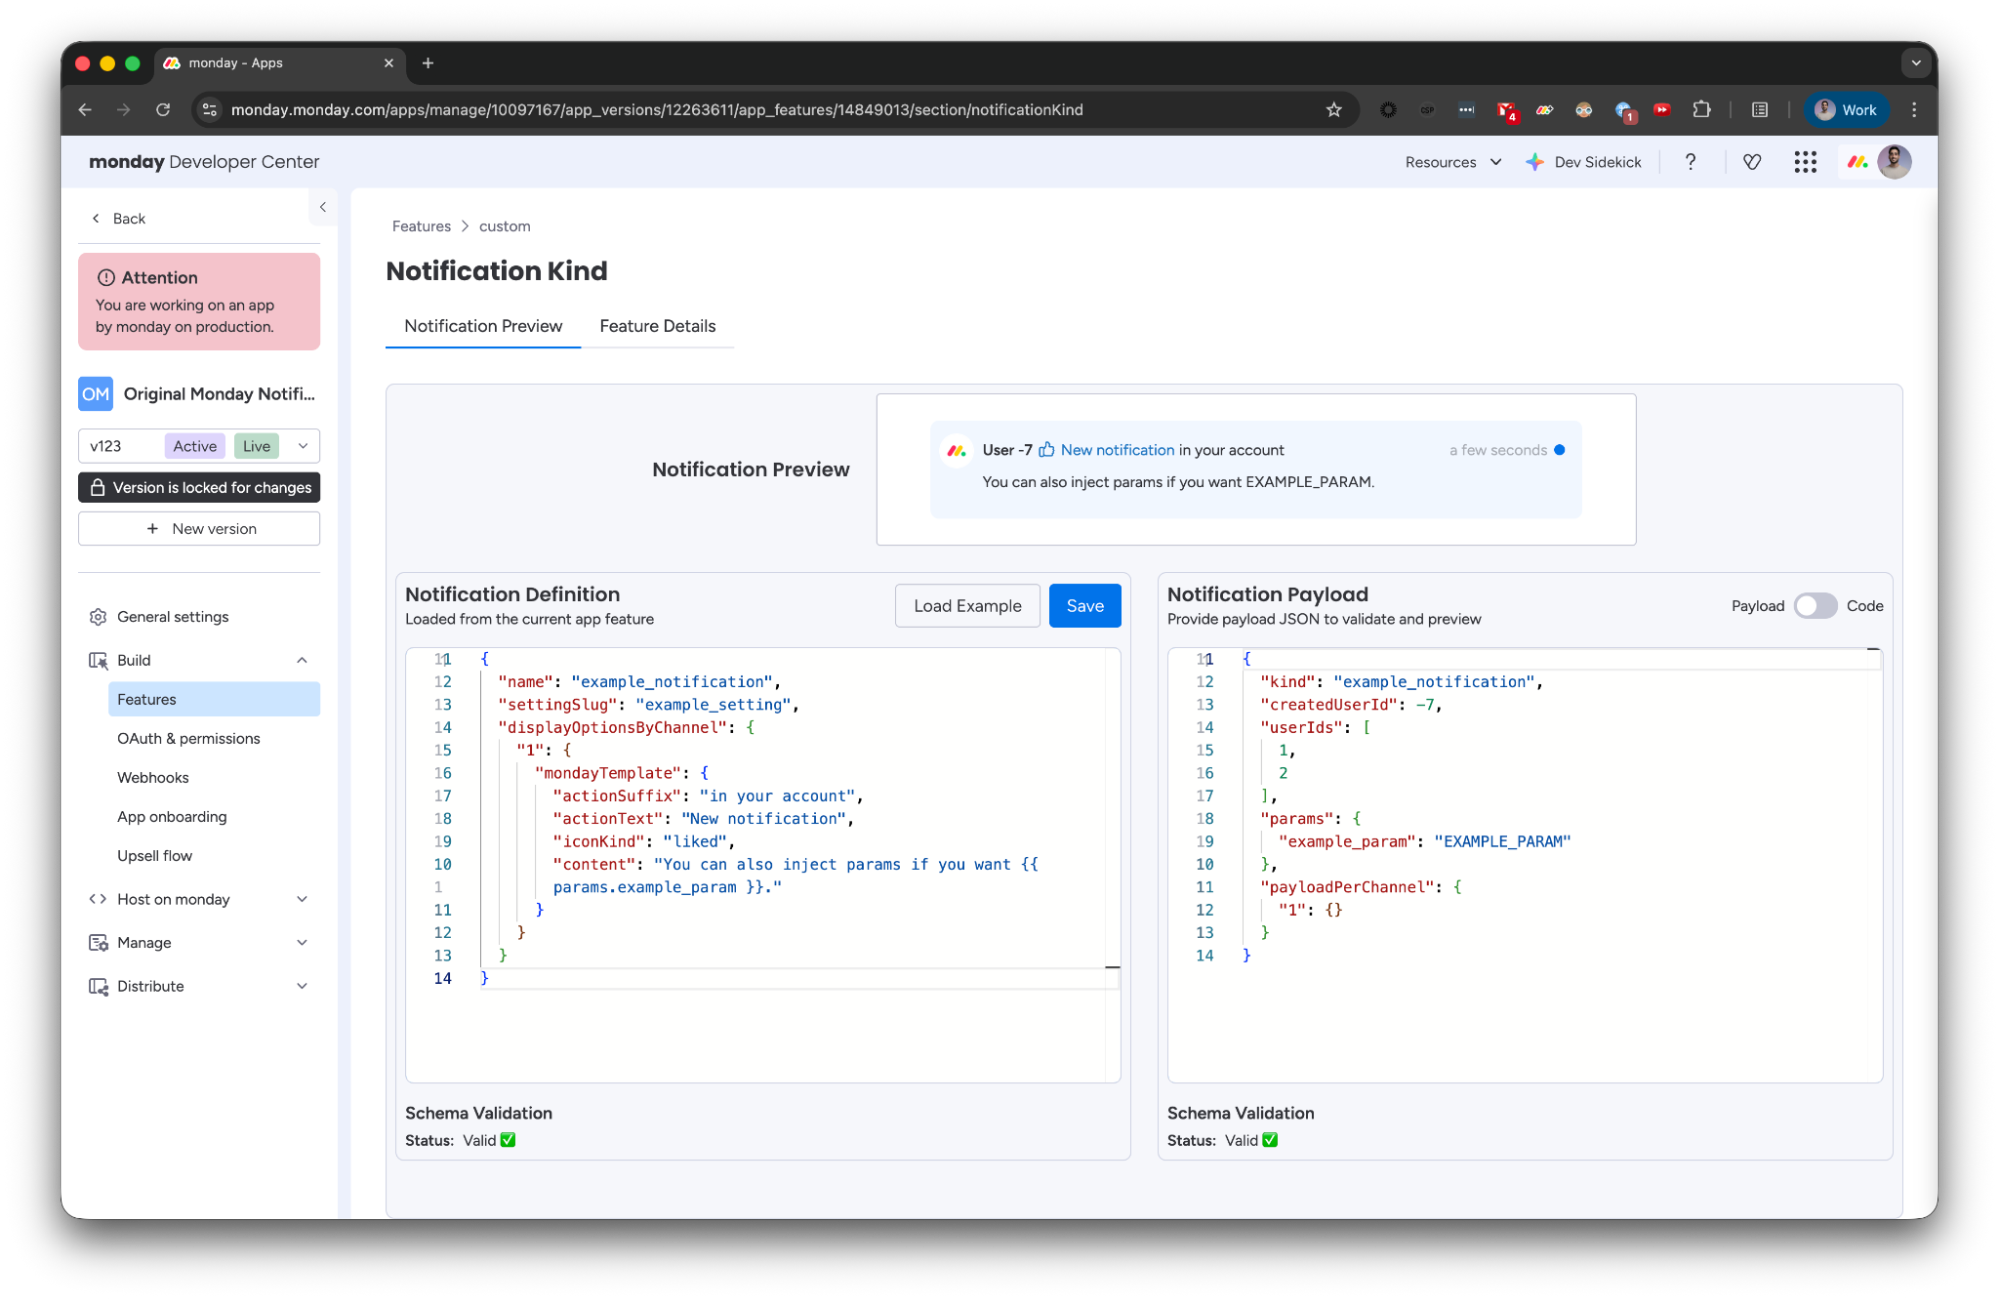Click the Manage sidebar icon
The height and width of the screenshot is (1300, 1999).
98,942
